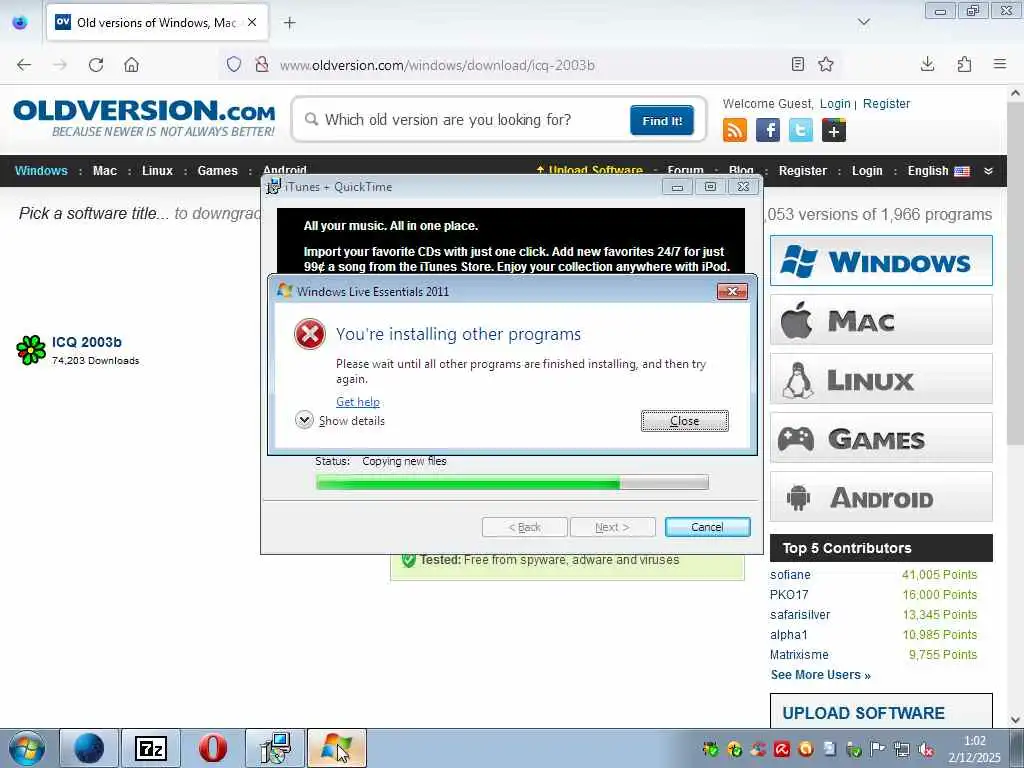
Task: Click the Register link beside Welcome Guest
Action: click(886, 104)
